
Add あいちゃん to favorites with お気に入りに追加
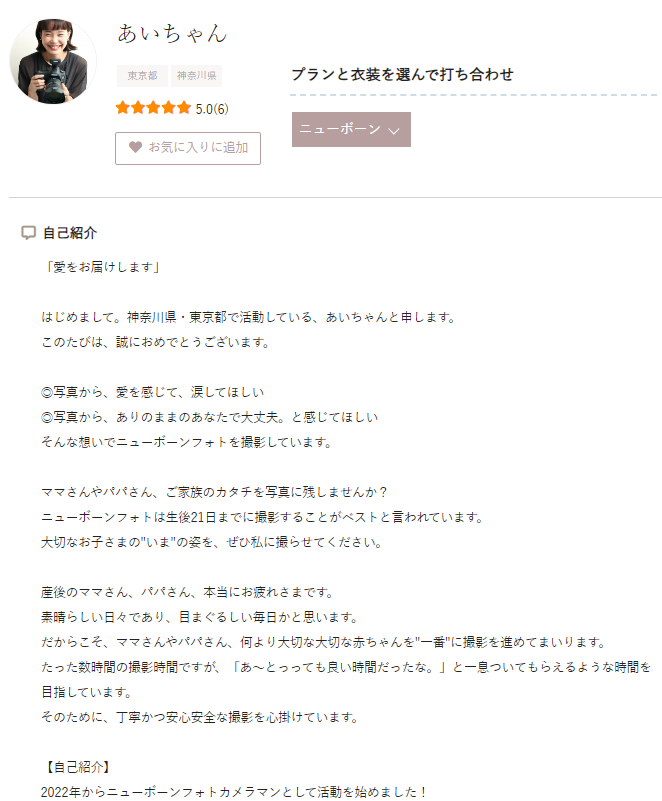click(188, 148)
